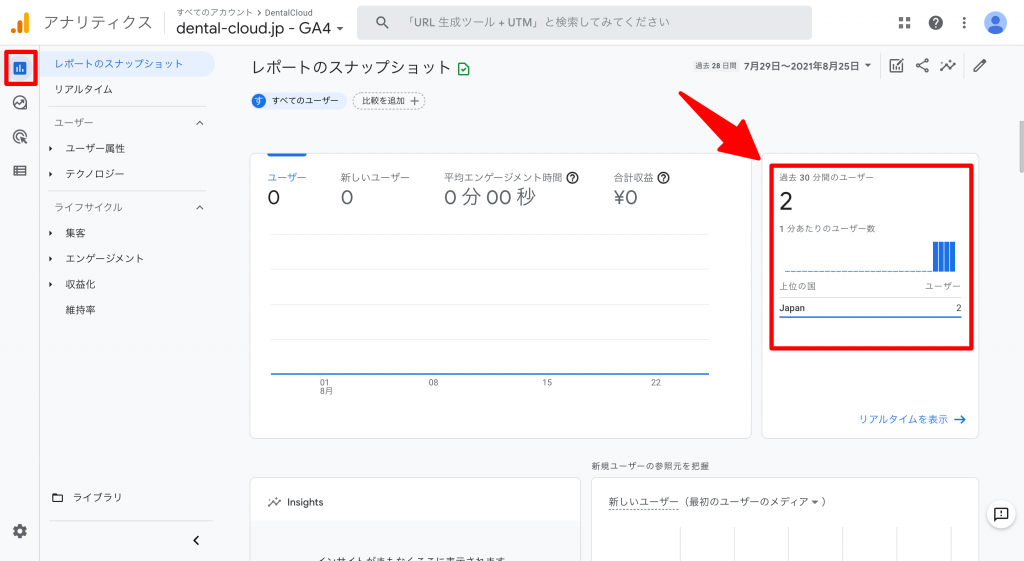Click the customize report pencil icon

click(980, 65)
